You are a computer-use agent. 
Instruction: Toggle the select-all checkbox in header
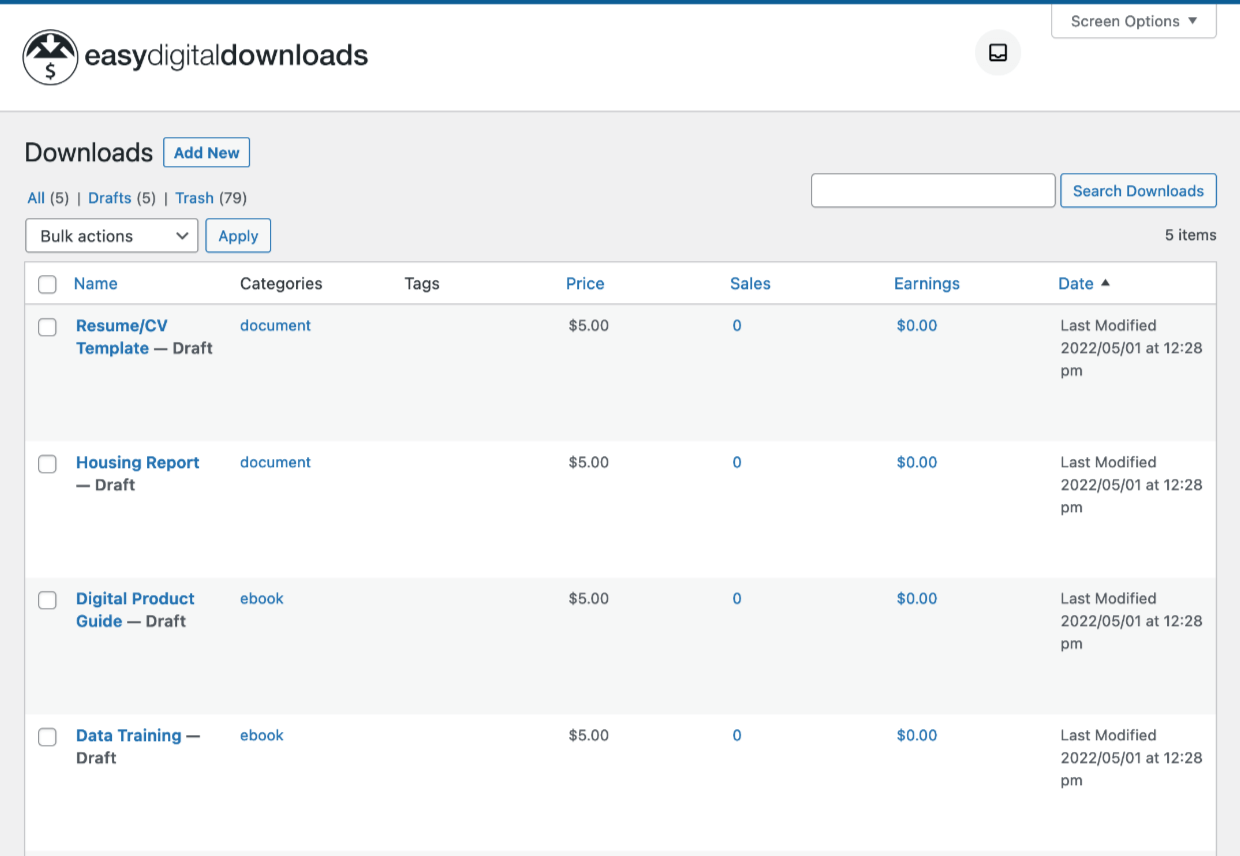click(47, 284)
